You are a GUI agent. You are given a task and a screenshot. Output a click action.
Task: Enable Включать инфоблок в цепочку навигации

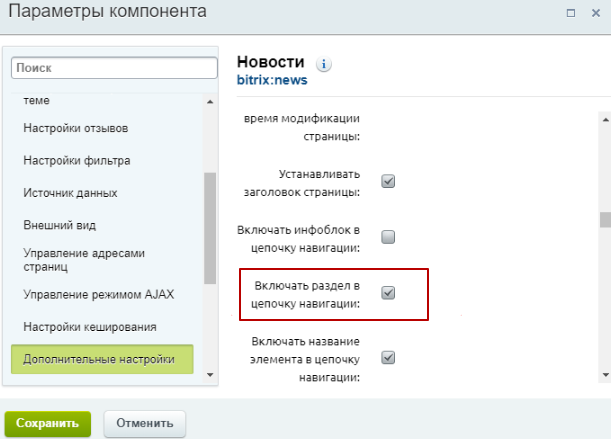coord(389,237)
